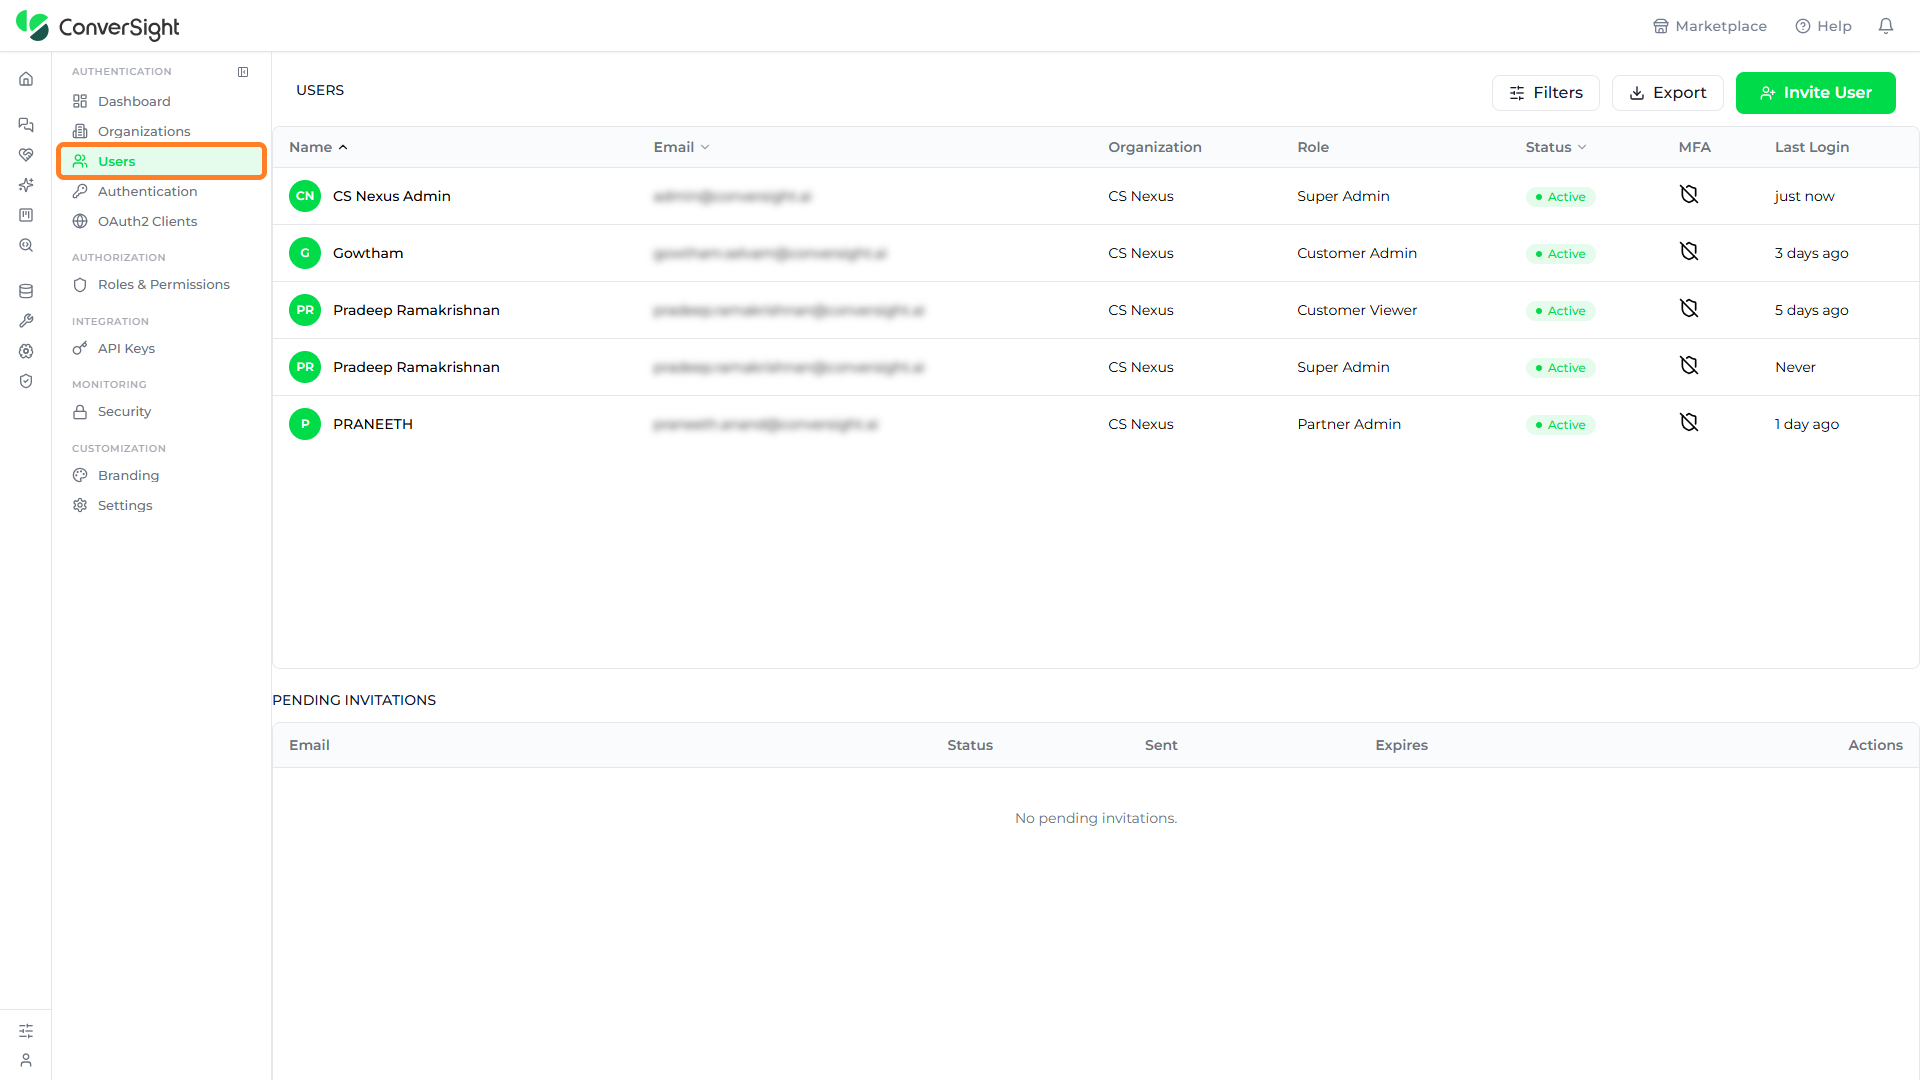
Task: Click the MFA disabled shield for PRANEETH
Action: click(x=1689, y=423)
